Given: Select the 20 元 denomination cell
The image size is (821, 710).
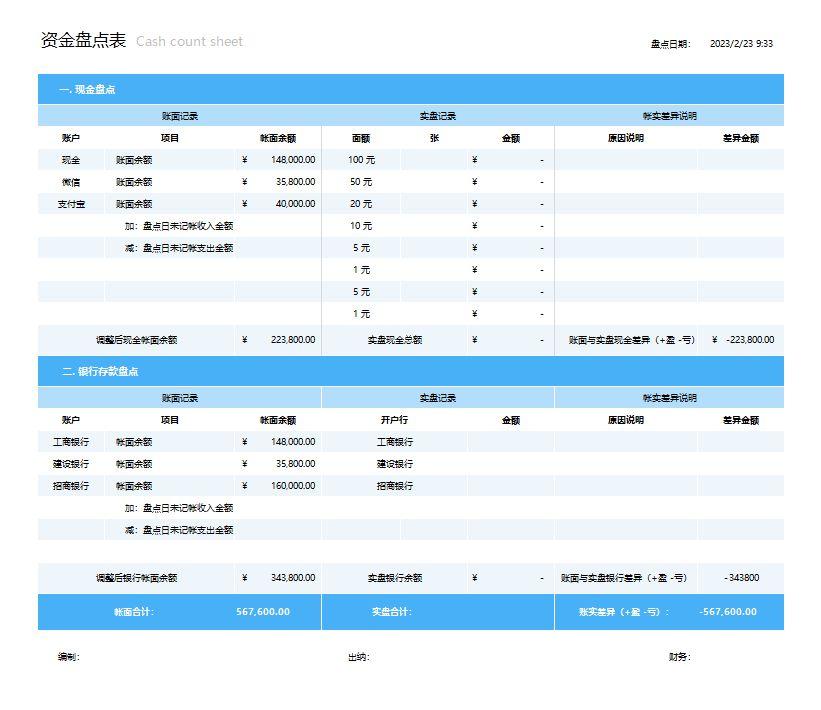Looking at the screenshot, I should [x=361, y=204].
